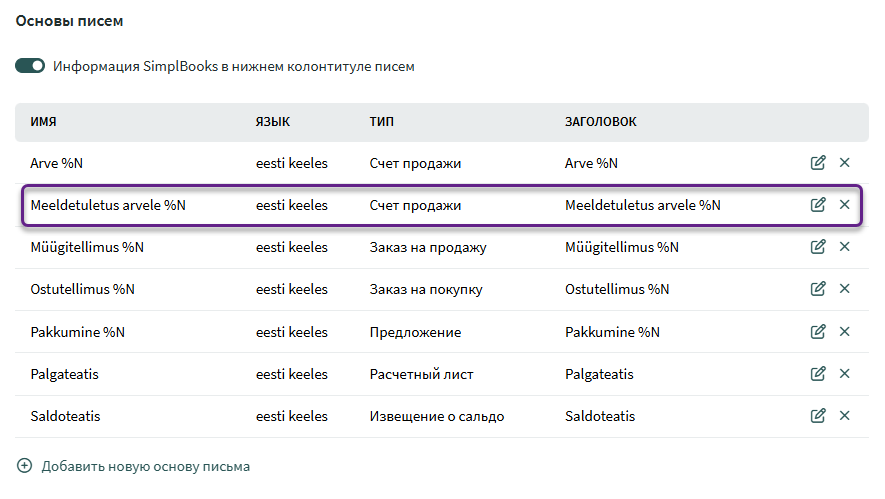Delete the Meeldetuletus arvele %N template
Screen dimensions: 885x499
[x=844, y=205]
